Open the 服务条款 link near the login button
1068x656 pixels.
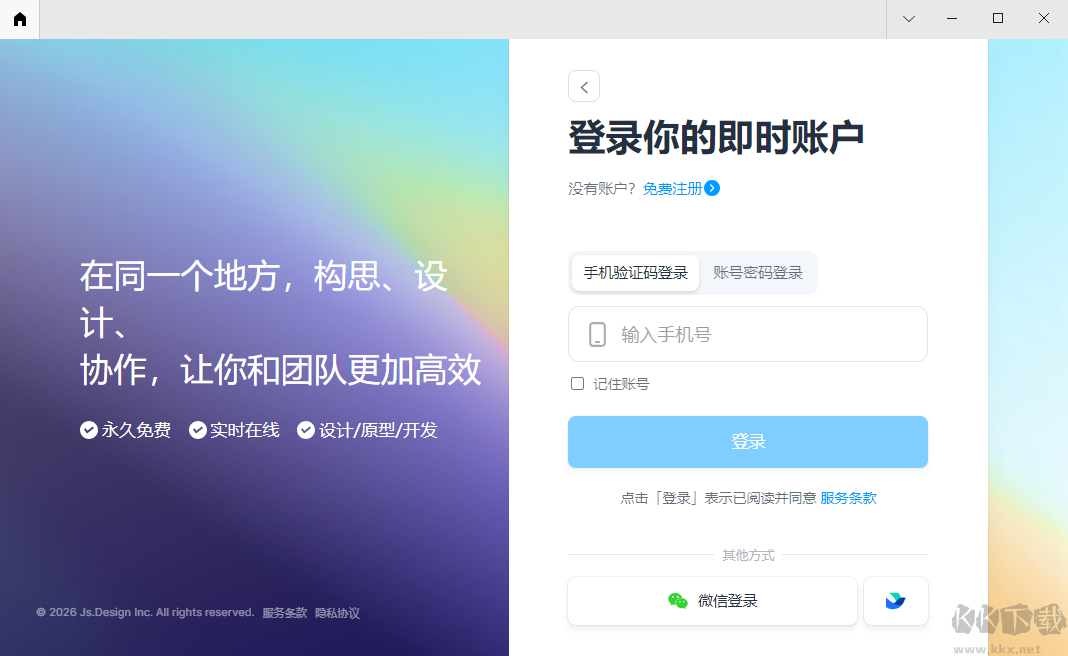(848, 497)
